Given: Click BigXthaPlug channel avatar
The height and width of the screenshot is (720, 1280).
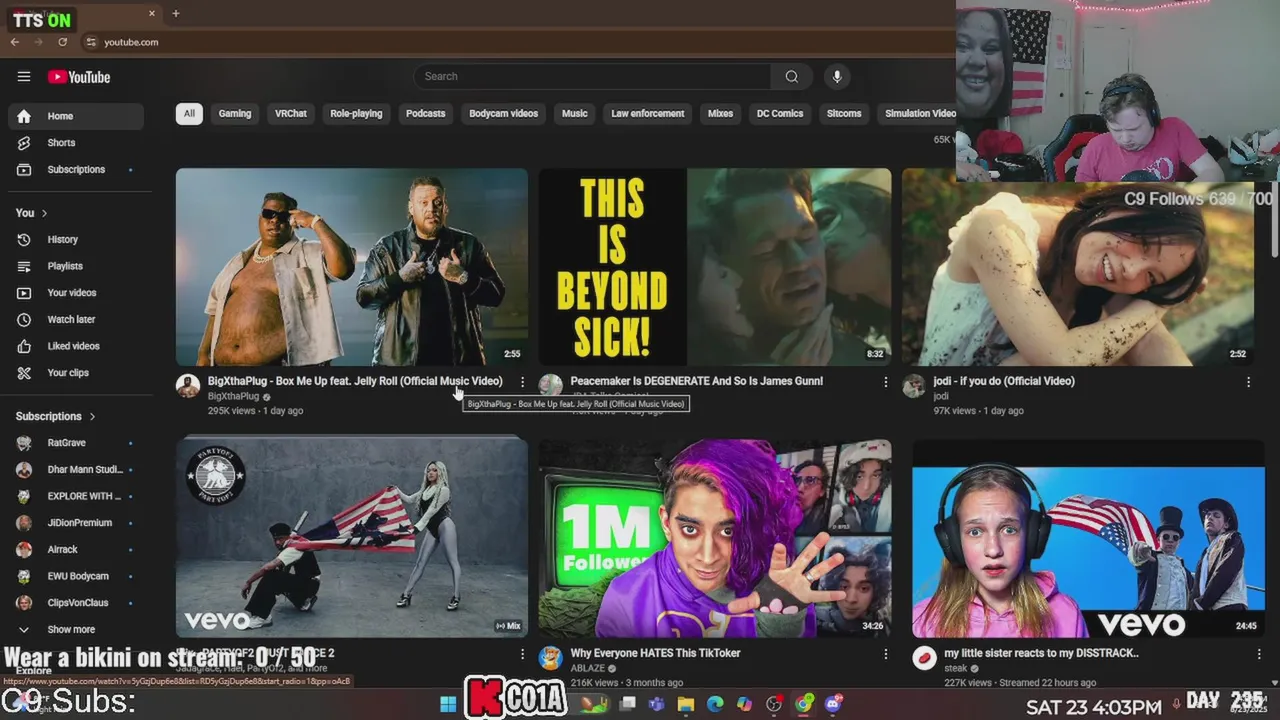Looking at the screenshot, I should pos(188,386).
